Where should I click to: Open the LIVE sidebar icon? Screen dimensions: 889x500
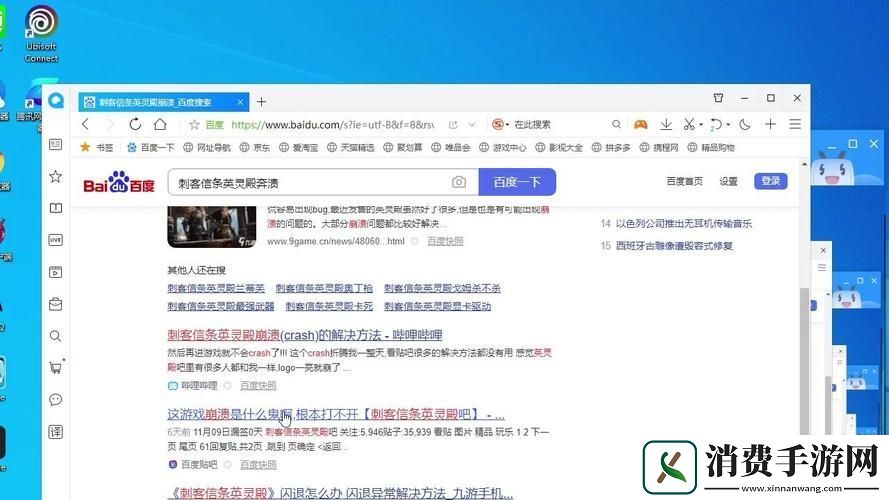56,240
